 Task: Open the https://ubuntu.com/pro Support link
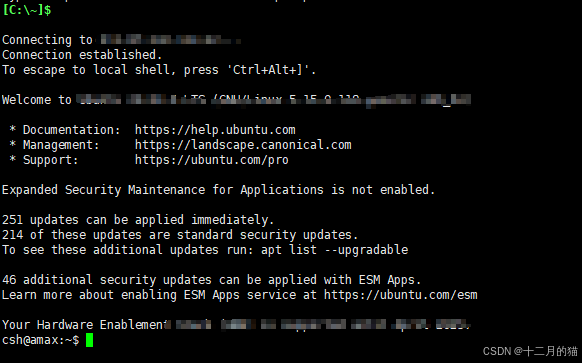point(211,160)
